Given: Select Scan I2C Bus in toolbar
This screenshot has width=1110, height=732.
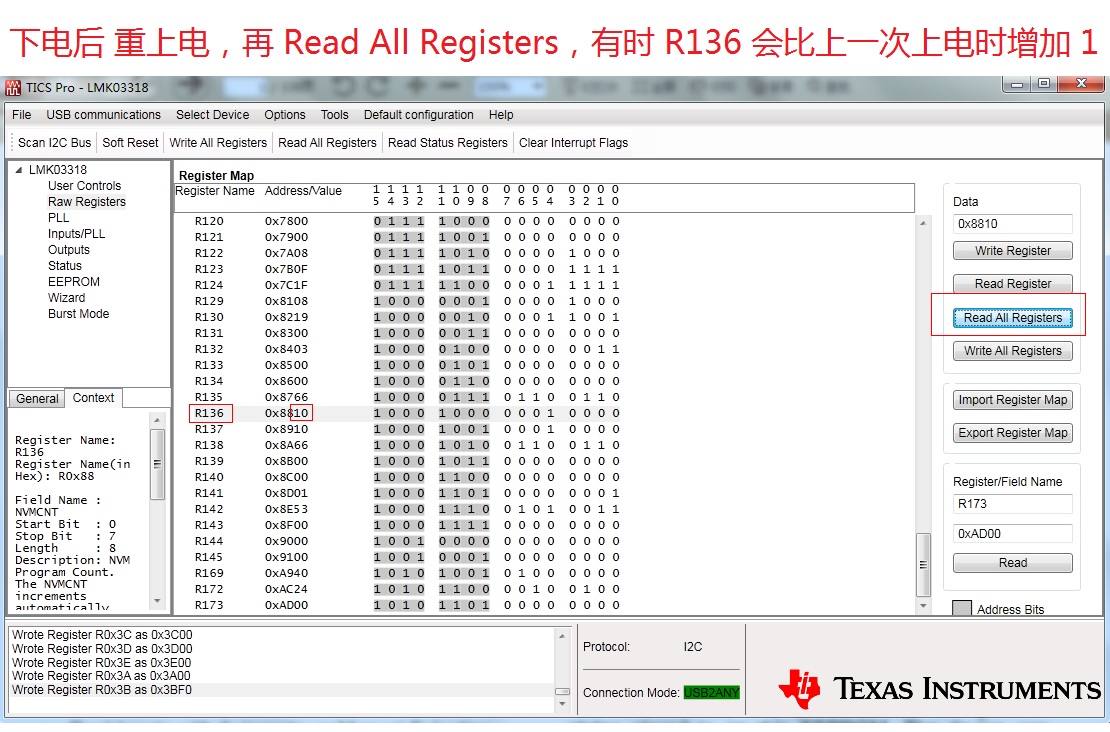Looking at the screenshot, I should click(55, 142).
